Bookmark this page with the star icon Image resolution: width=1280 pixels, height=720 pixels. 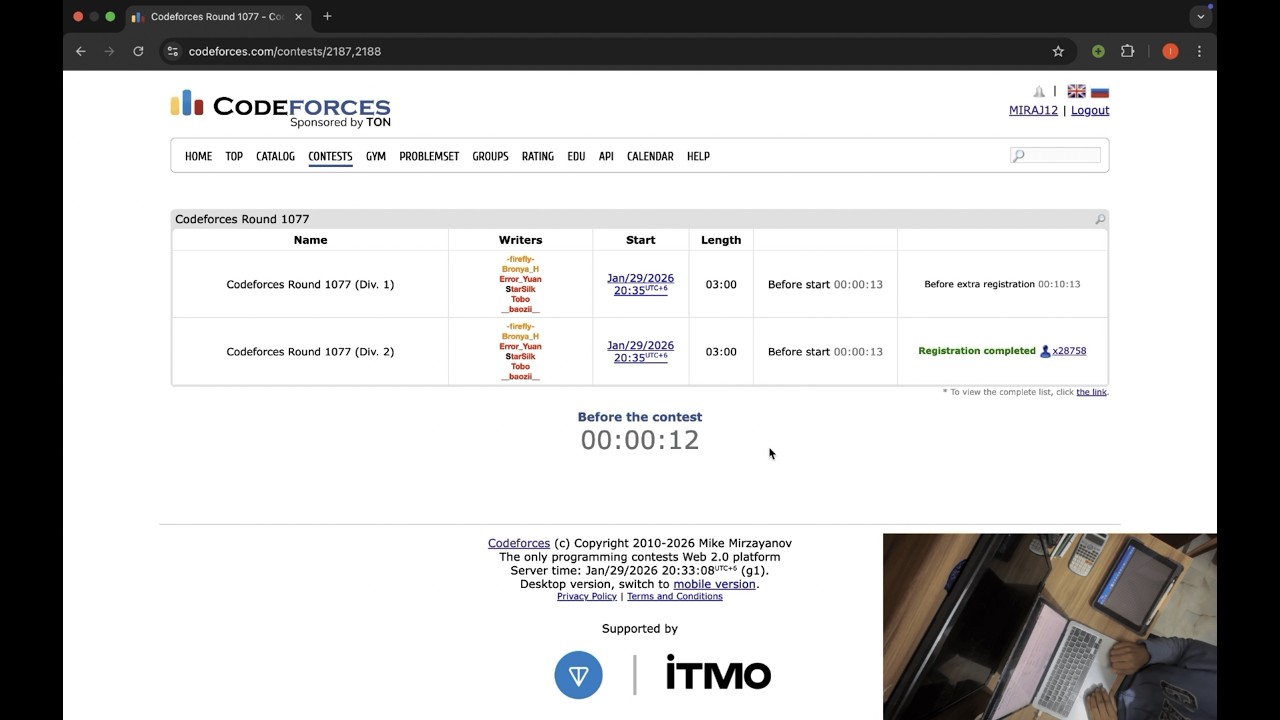[x=1058, y=51]
